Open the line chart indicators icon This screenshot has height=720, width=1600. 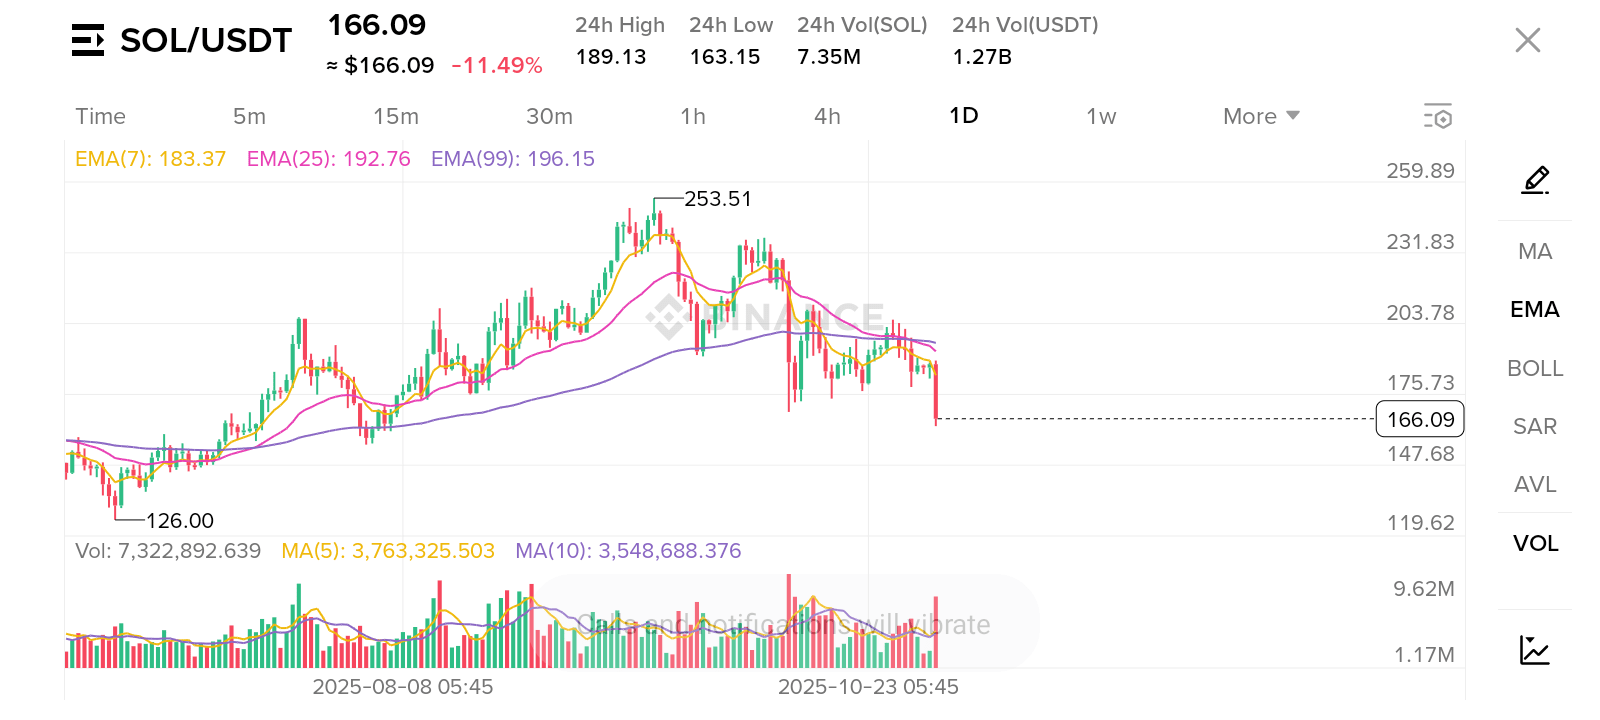point(1534,650)
